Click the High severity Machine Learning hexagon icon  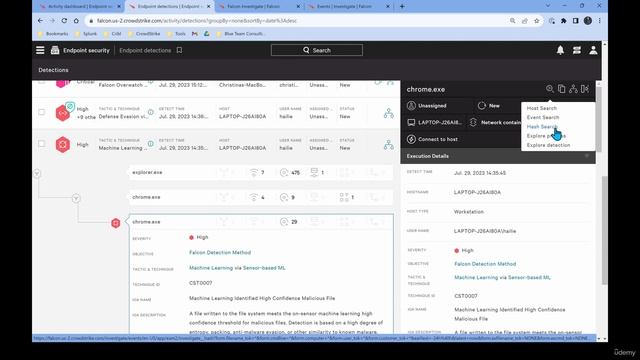[62, 144]
